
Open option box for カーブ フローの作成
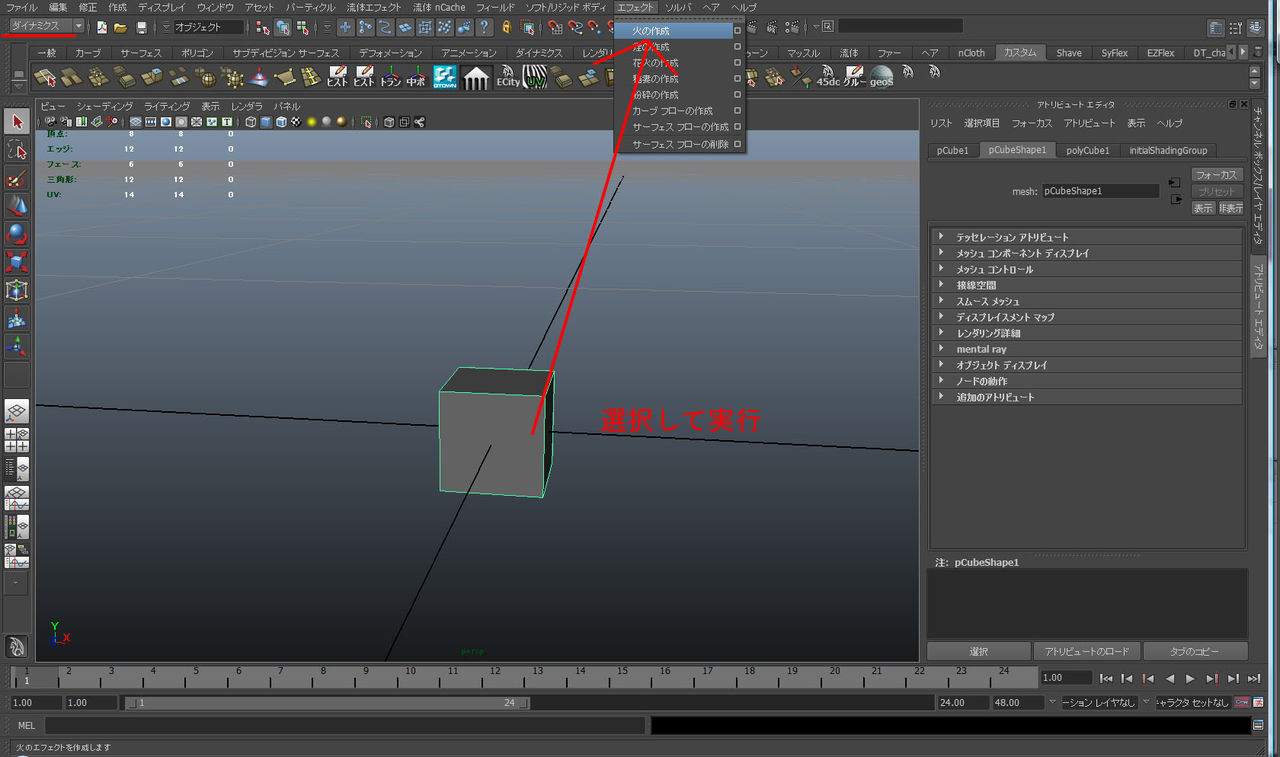click(737, 111)
